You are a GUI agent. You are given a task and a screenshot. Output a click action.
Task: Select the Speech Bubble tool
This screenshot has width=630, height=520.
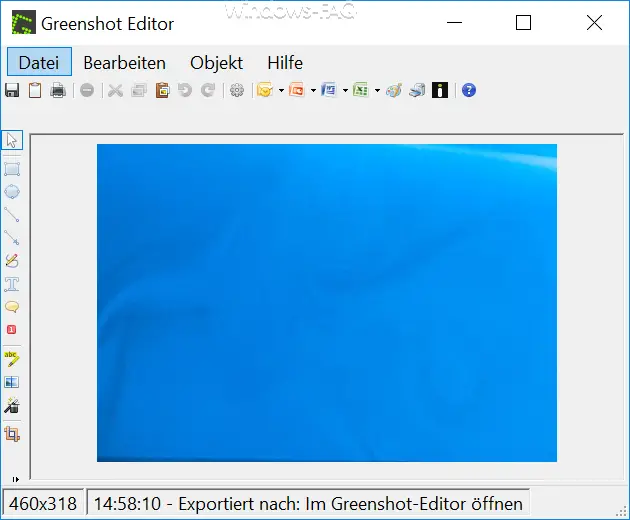(12, 307)
